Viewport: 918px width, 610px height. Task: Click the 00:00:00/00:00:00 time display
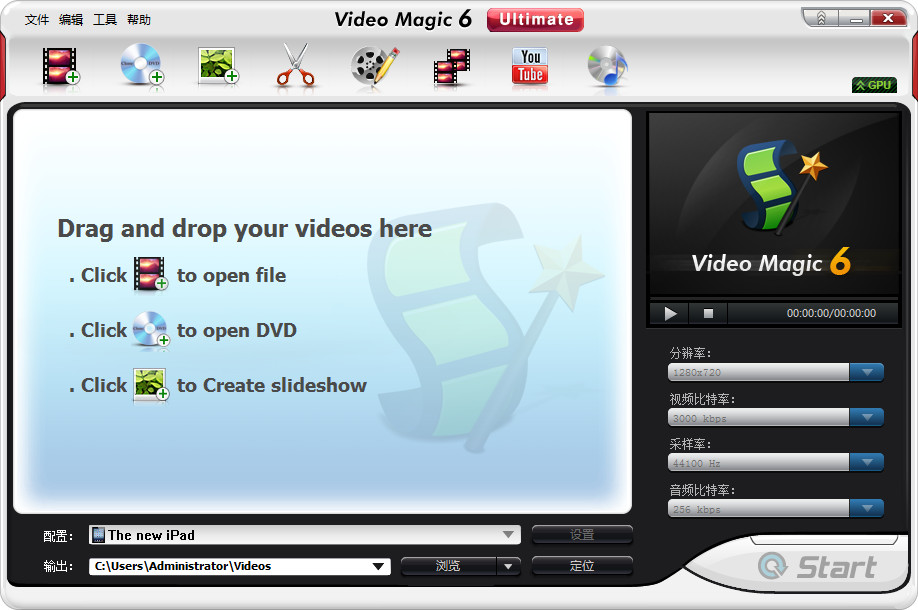[x=831, y=314]
